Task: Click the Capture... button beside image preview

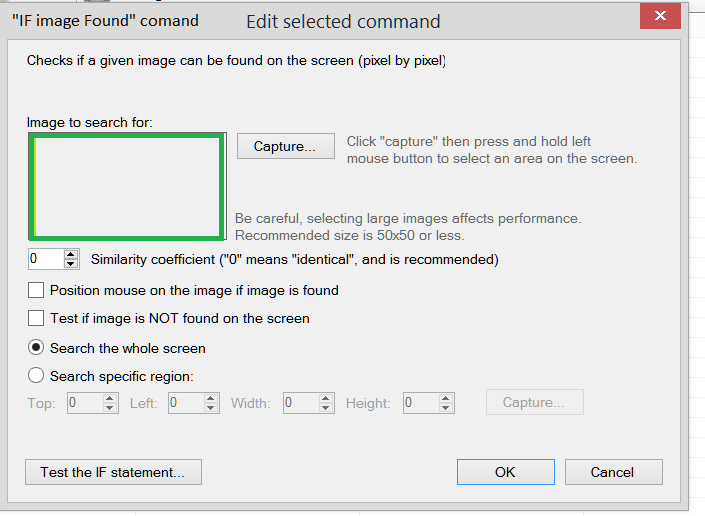Action: pos(285,146)
